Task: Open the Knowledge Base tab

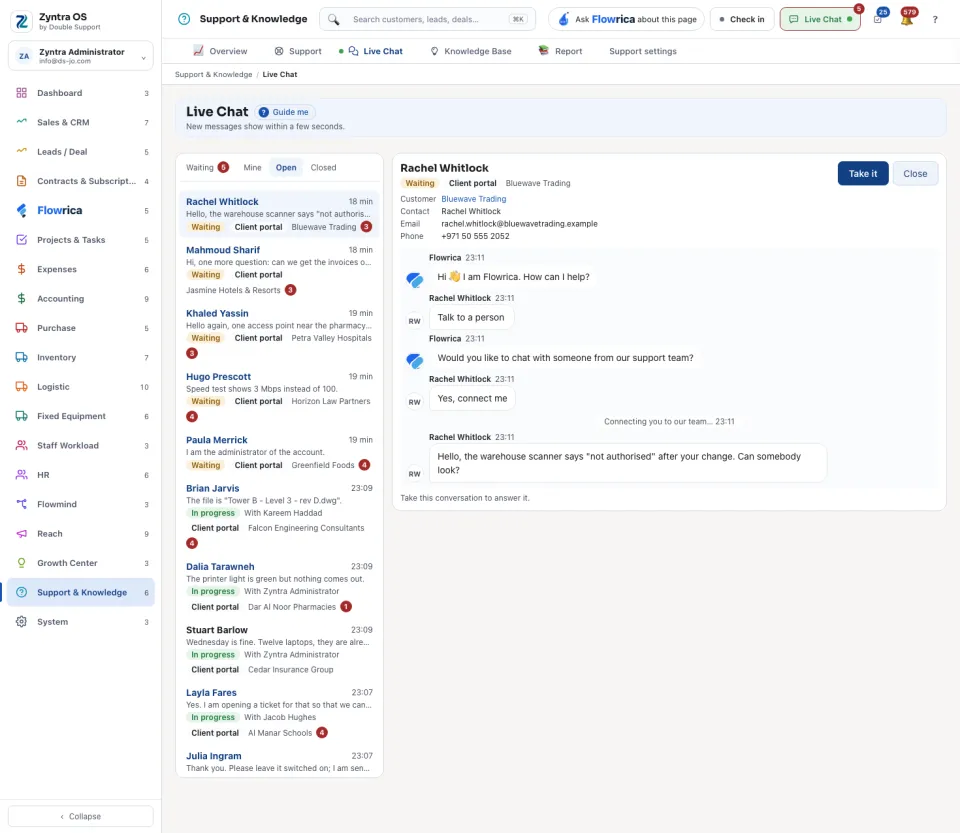Action: click(x=471, y=51)
